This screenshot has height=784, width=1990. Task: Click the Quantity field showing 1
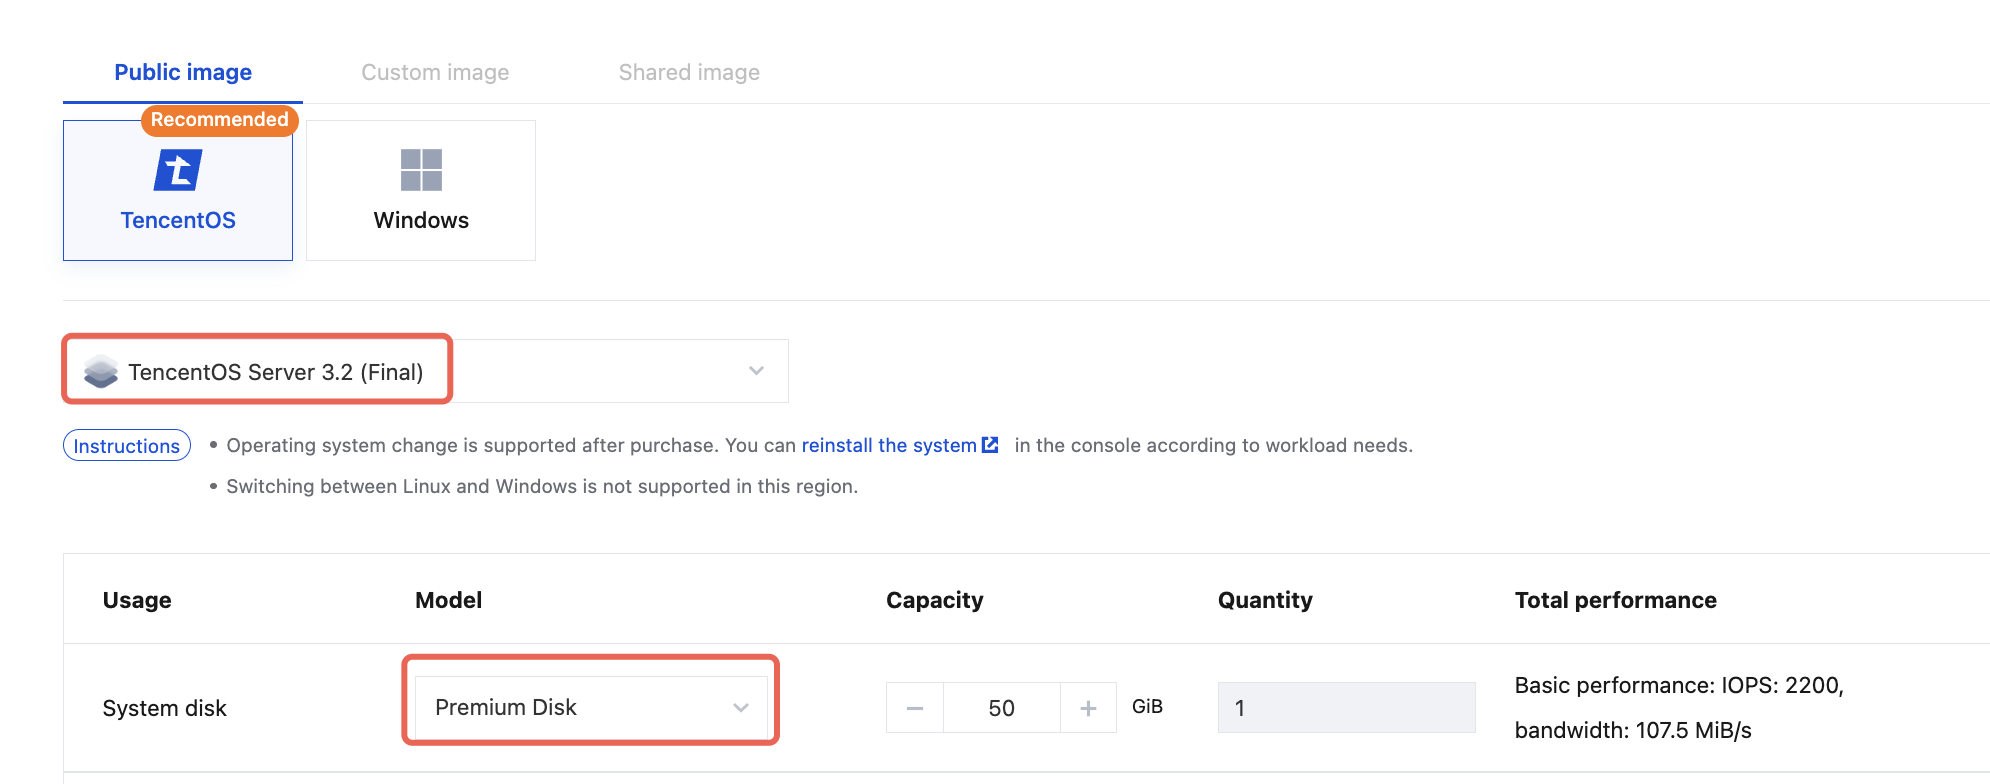[x=1346, y=708]
